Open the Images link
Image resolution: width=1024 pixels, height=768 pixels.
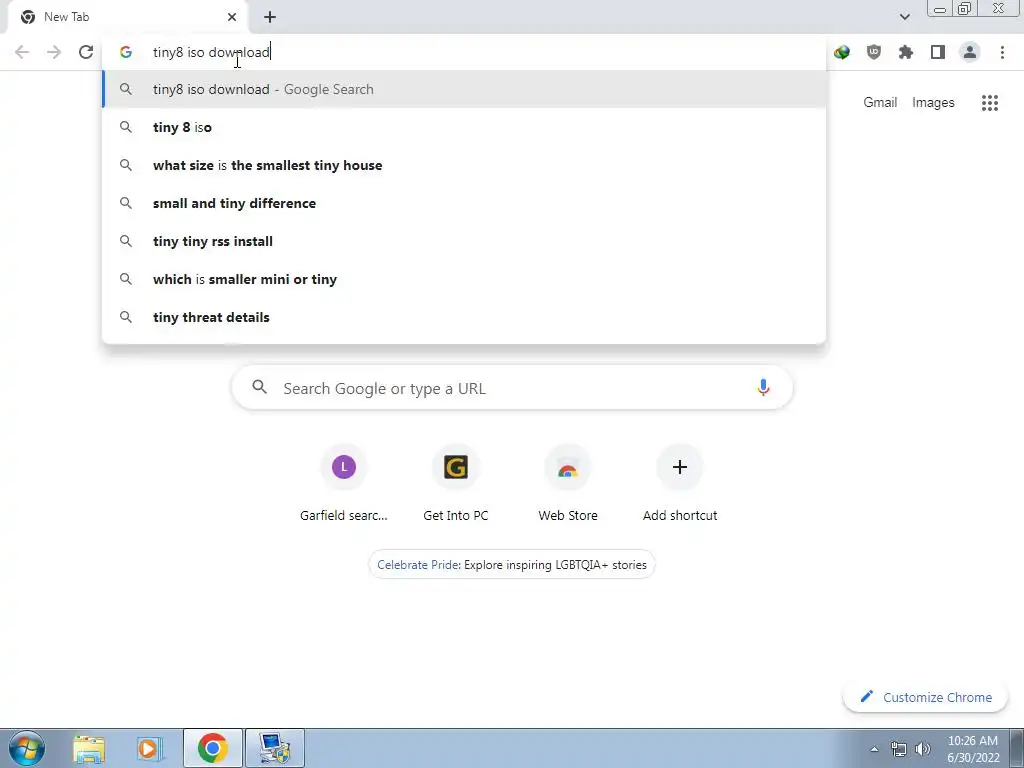tap(933, 103)
